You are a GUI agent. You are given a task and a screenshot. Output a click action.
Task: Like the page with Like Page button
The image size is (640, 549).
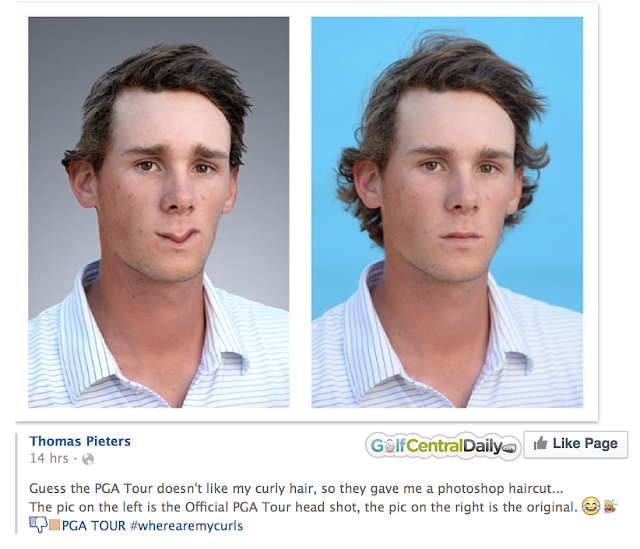[x=576, y=445]
